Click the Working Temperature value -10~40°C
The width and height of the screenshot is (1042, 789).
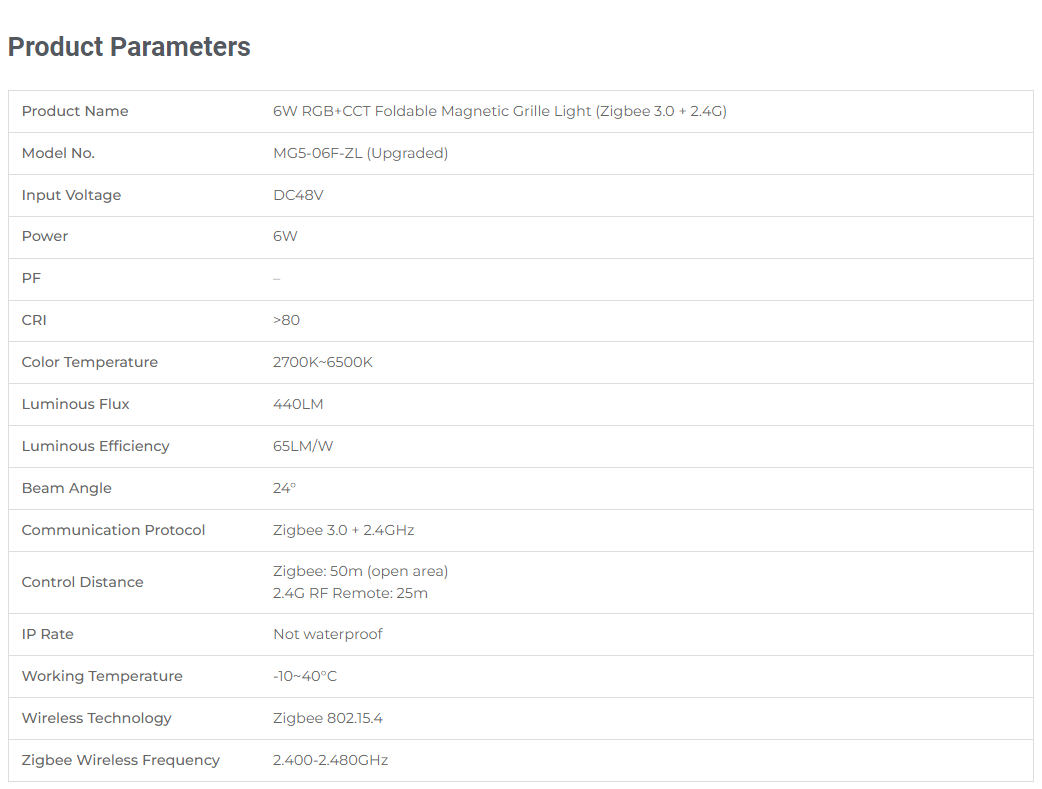click(305, 676)
